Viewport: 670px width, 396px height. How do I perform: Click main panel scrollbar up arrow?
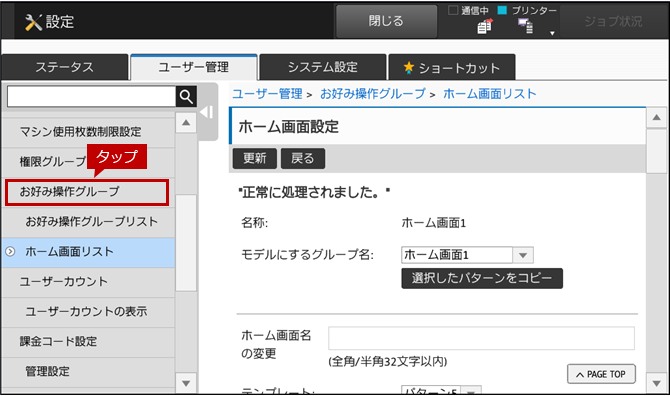[656, 117]
